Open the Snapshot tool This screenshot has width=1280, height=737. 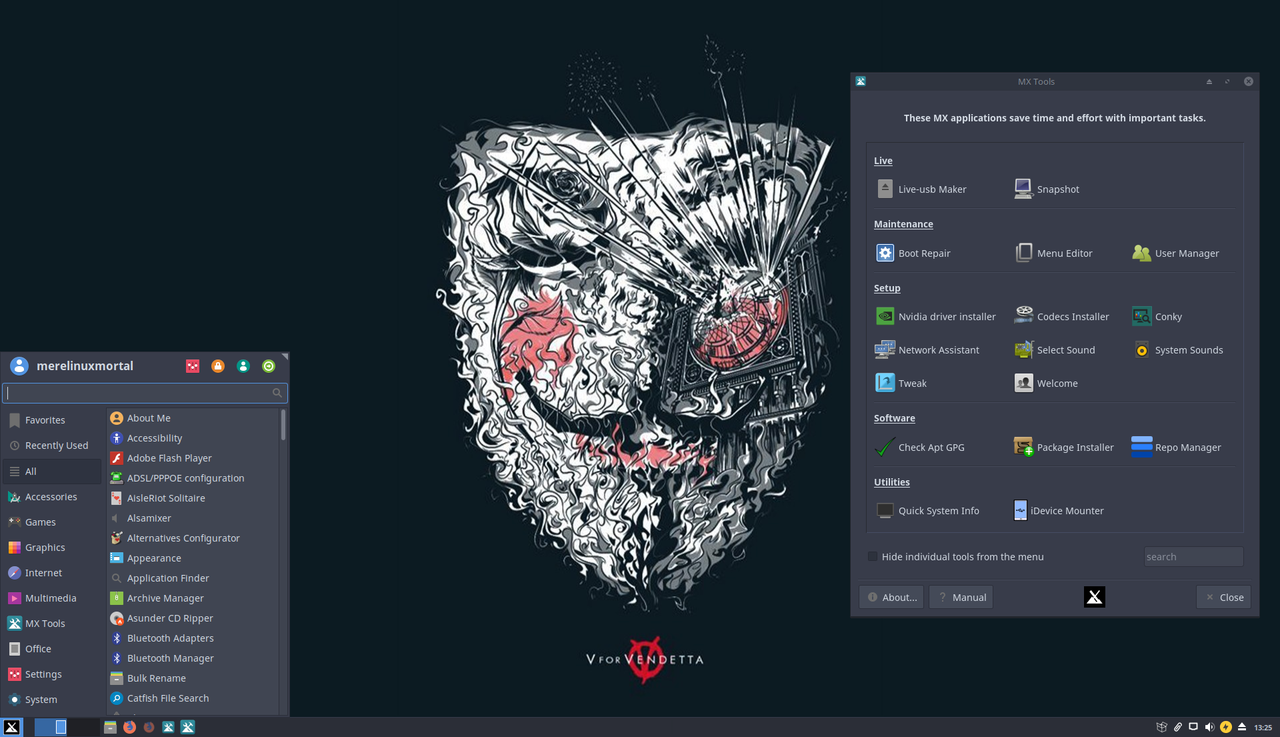click(x=1057, y=189)
